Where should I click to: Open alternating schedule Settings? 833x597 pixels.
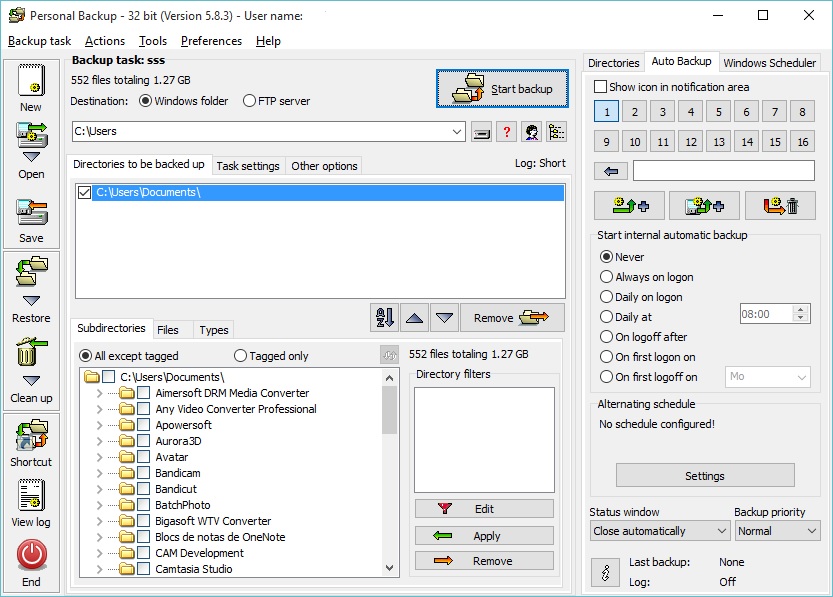click(x=705, y=475)
